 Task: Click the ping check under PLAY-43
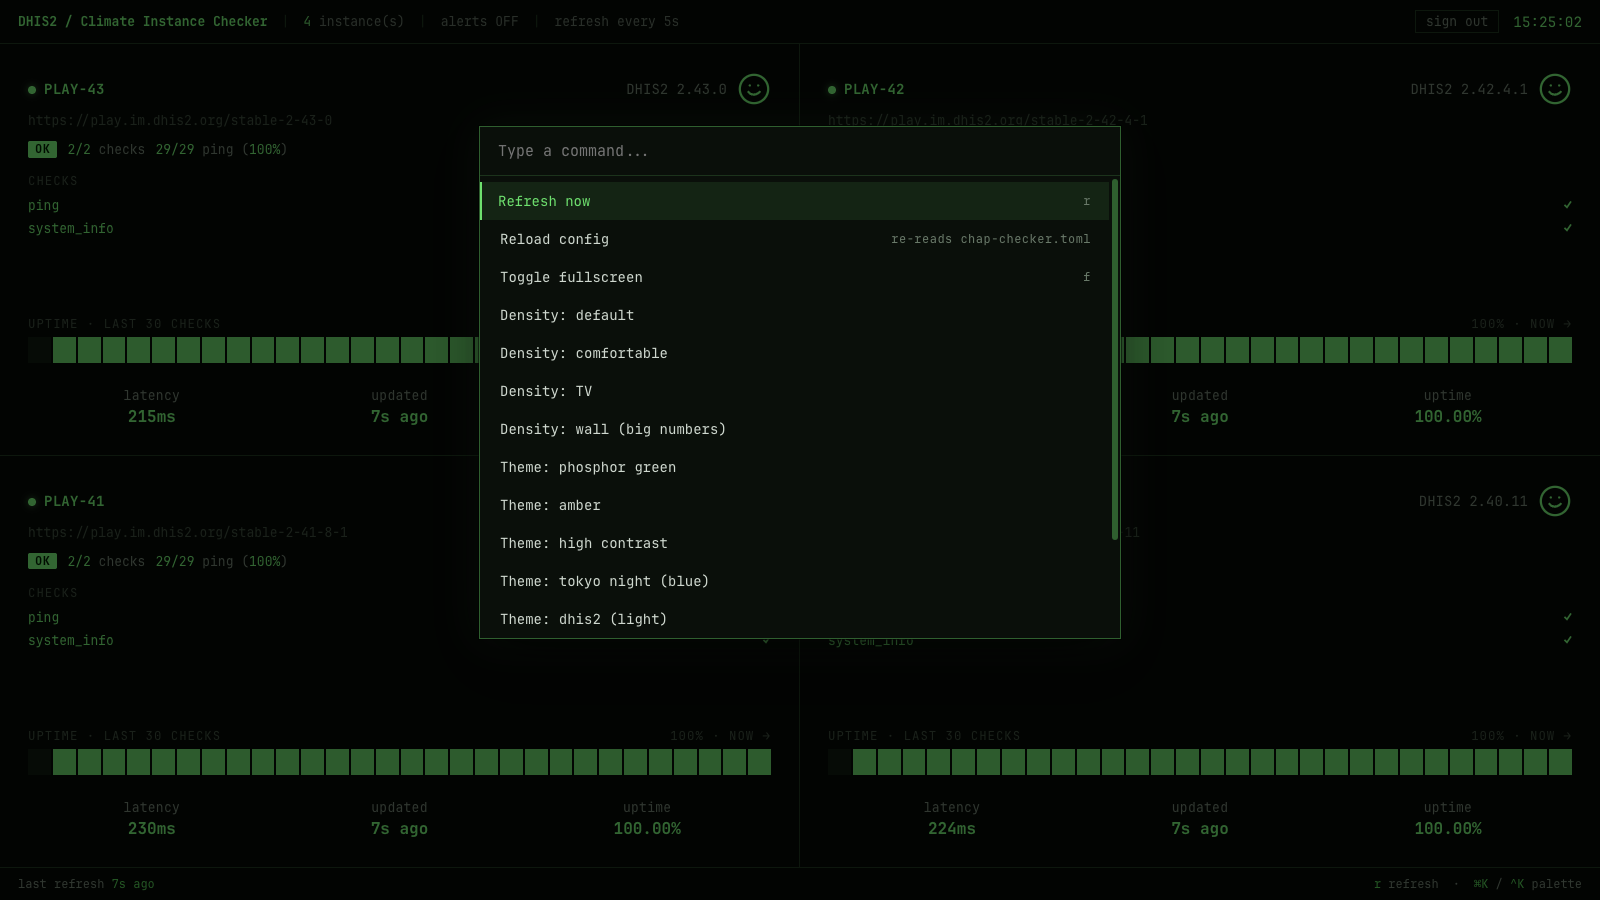(43, 205)
